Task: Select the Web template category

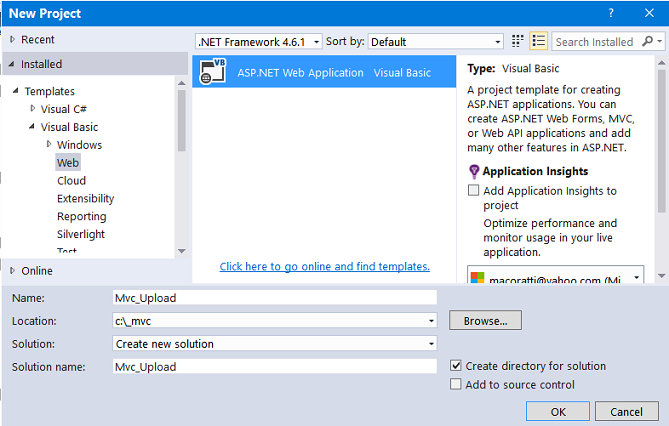Action: click(x=68, y=163)
